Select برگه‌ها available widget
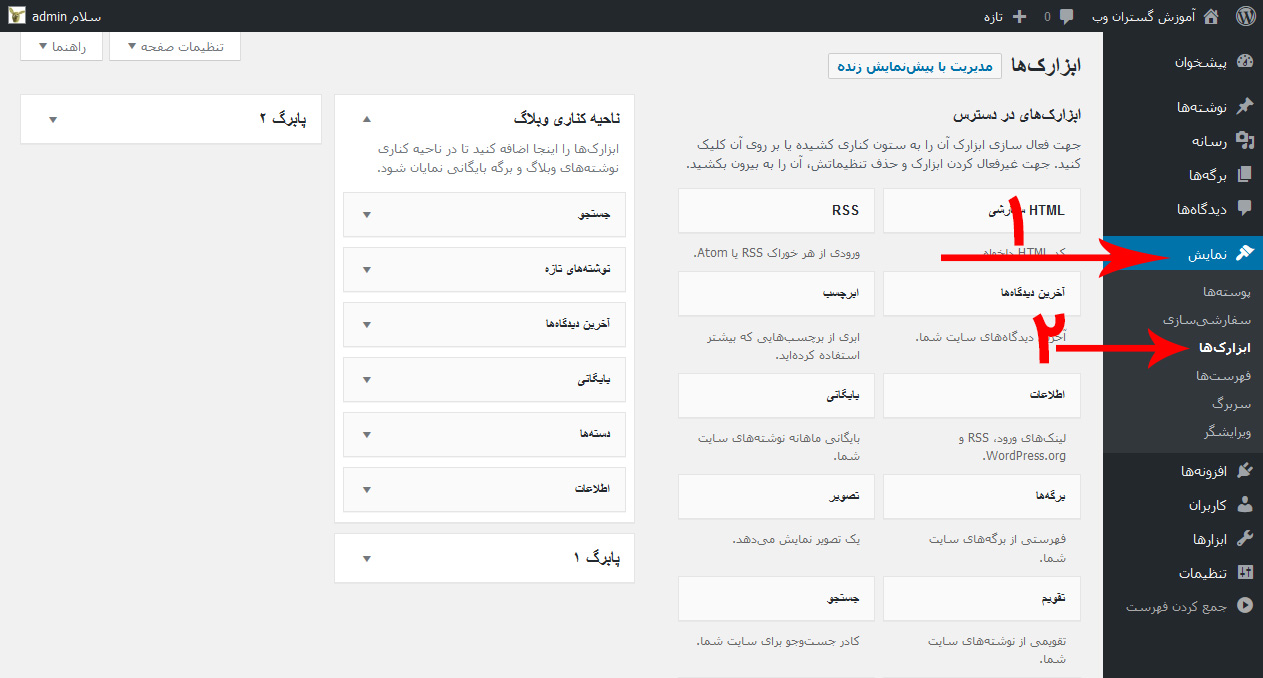1263x678 pixels. (982, 497)
